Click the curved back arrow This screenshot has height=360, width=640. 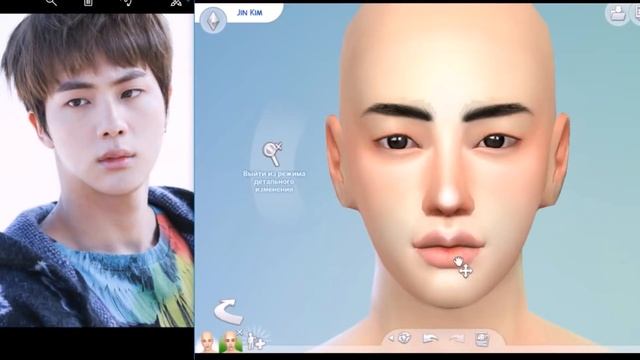tap(229, 311)
